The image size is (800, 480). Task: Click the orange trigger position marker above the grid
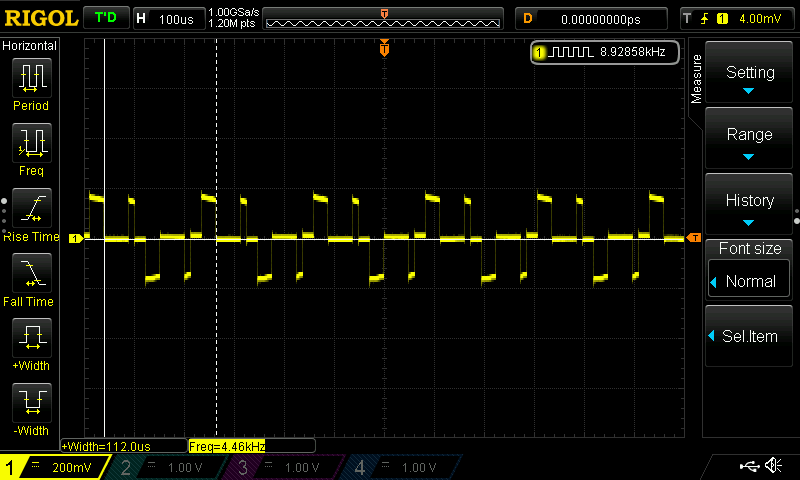384,48
